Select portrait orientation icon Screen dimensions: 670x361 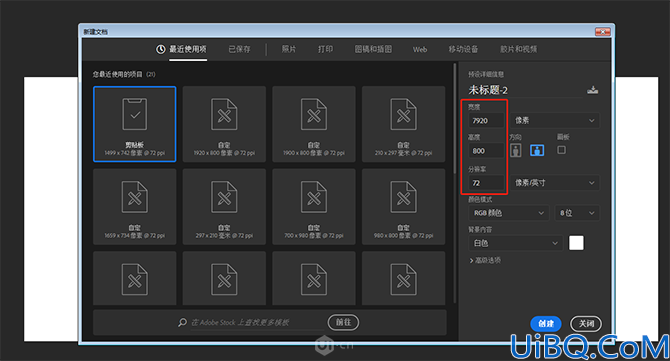(516, 150)
